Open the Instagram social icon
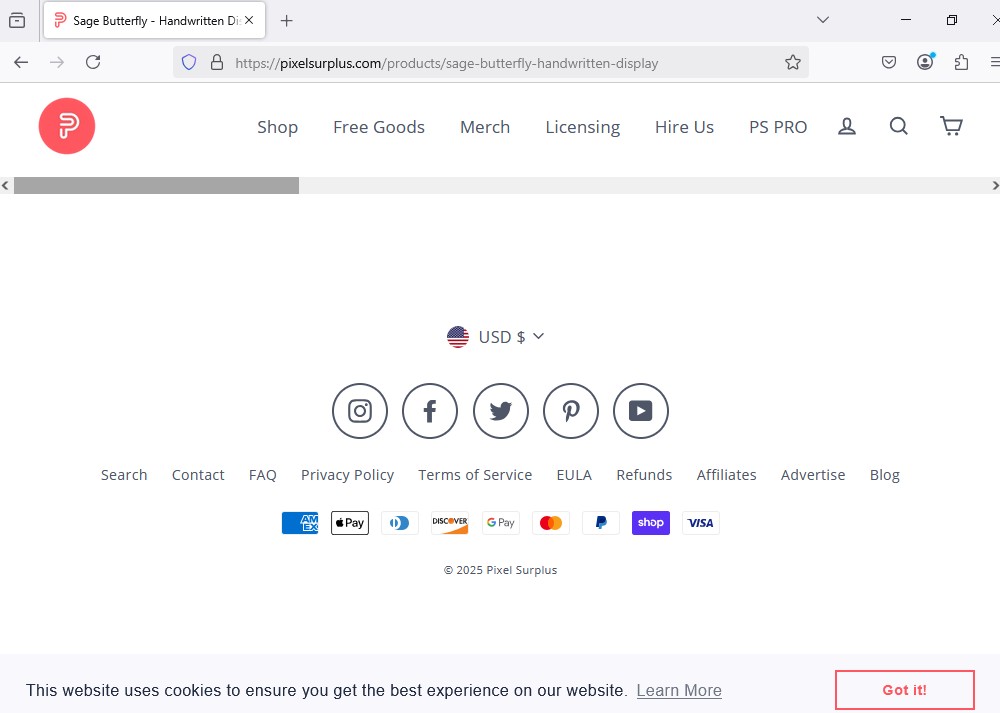 (x=360, y=411)
